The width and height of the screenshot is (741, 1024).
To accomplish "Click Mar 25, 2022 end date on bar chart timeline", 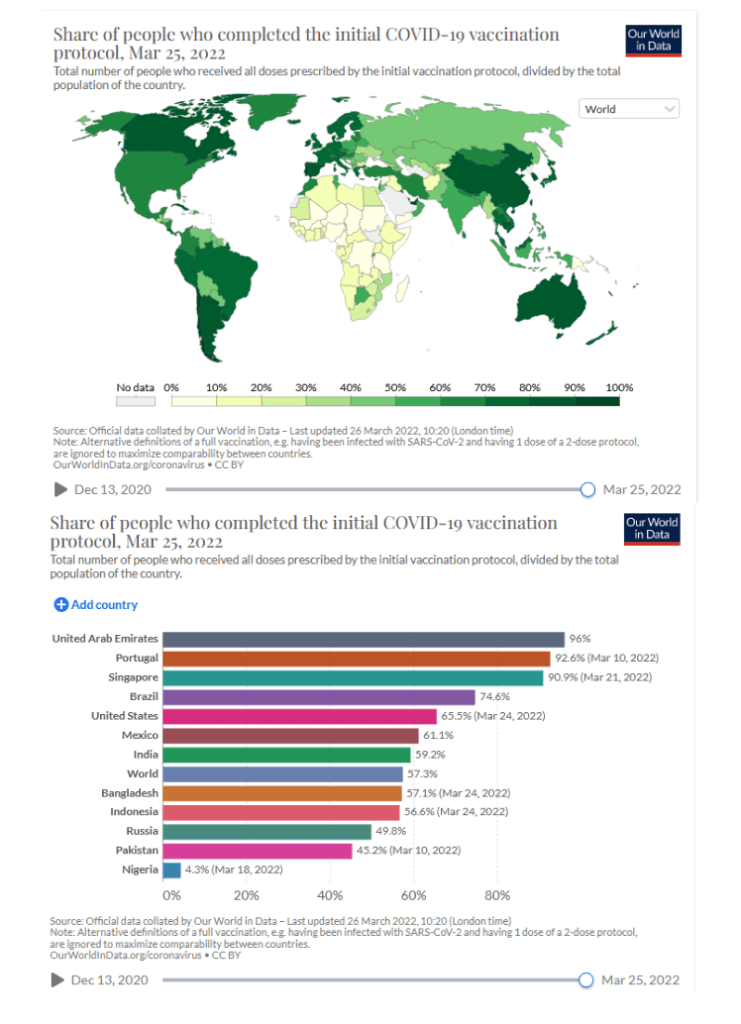I will point(641,980).
